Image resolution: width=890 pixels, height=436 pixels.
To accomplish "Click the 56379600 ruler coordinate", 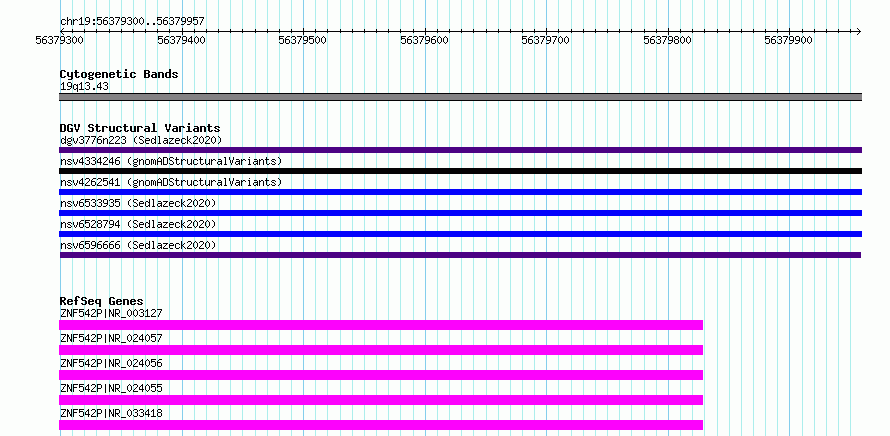I will pos(424,40).
